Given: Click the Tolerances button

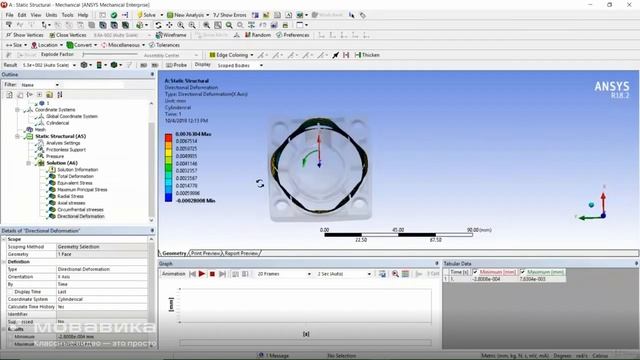Looking at the screenshot, I should [164, 45].
